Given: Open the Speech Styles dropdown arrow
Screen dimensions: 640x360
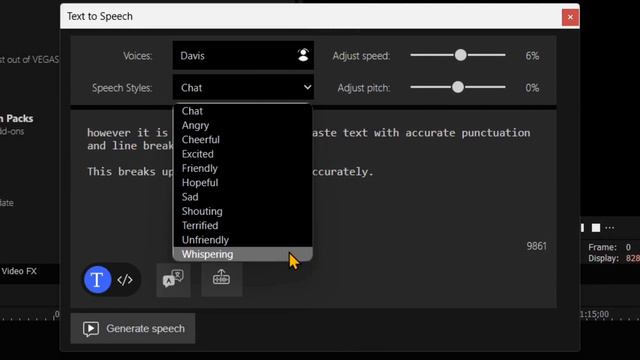Looking at the screenshot, I should pos(307,87).
